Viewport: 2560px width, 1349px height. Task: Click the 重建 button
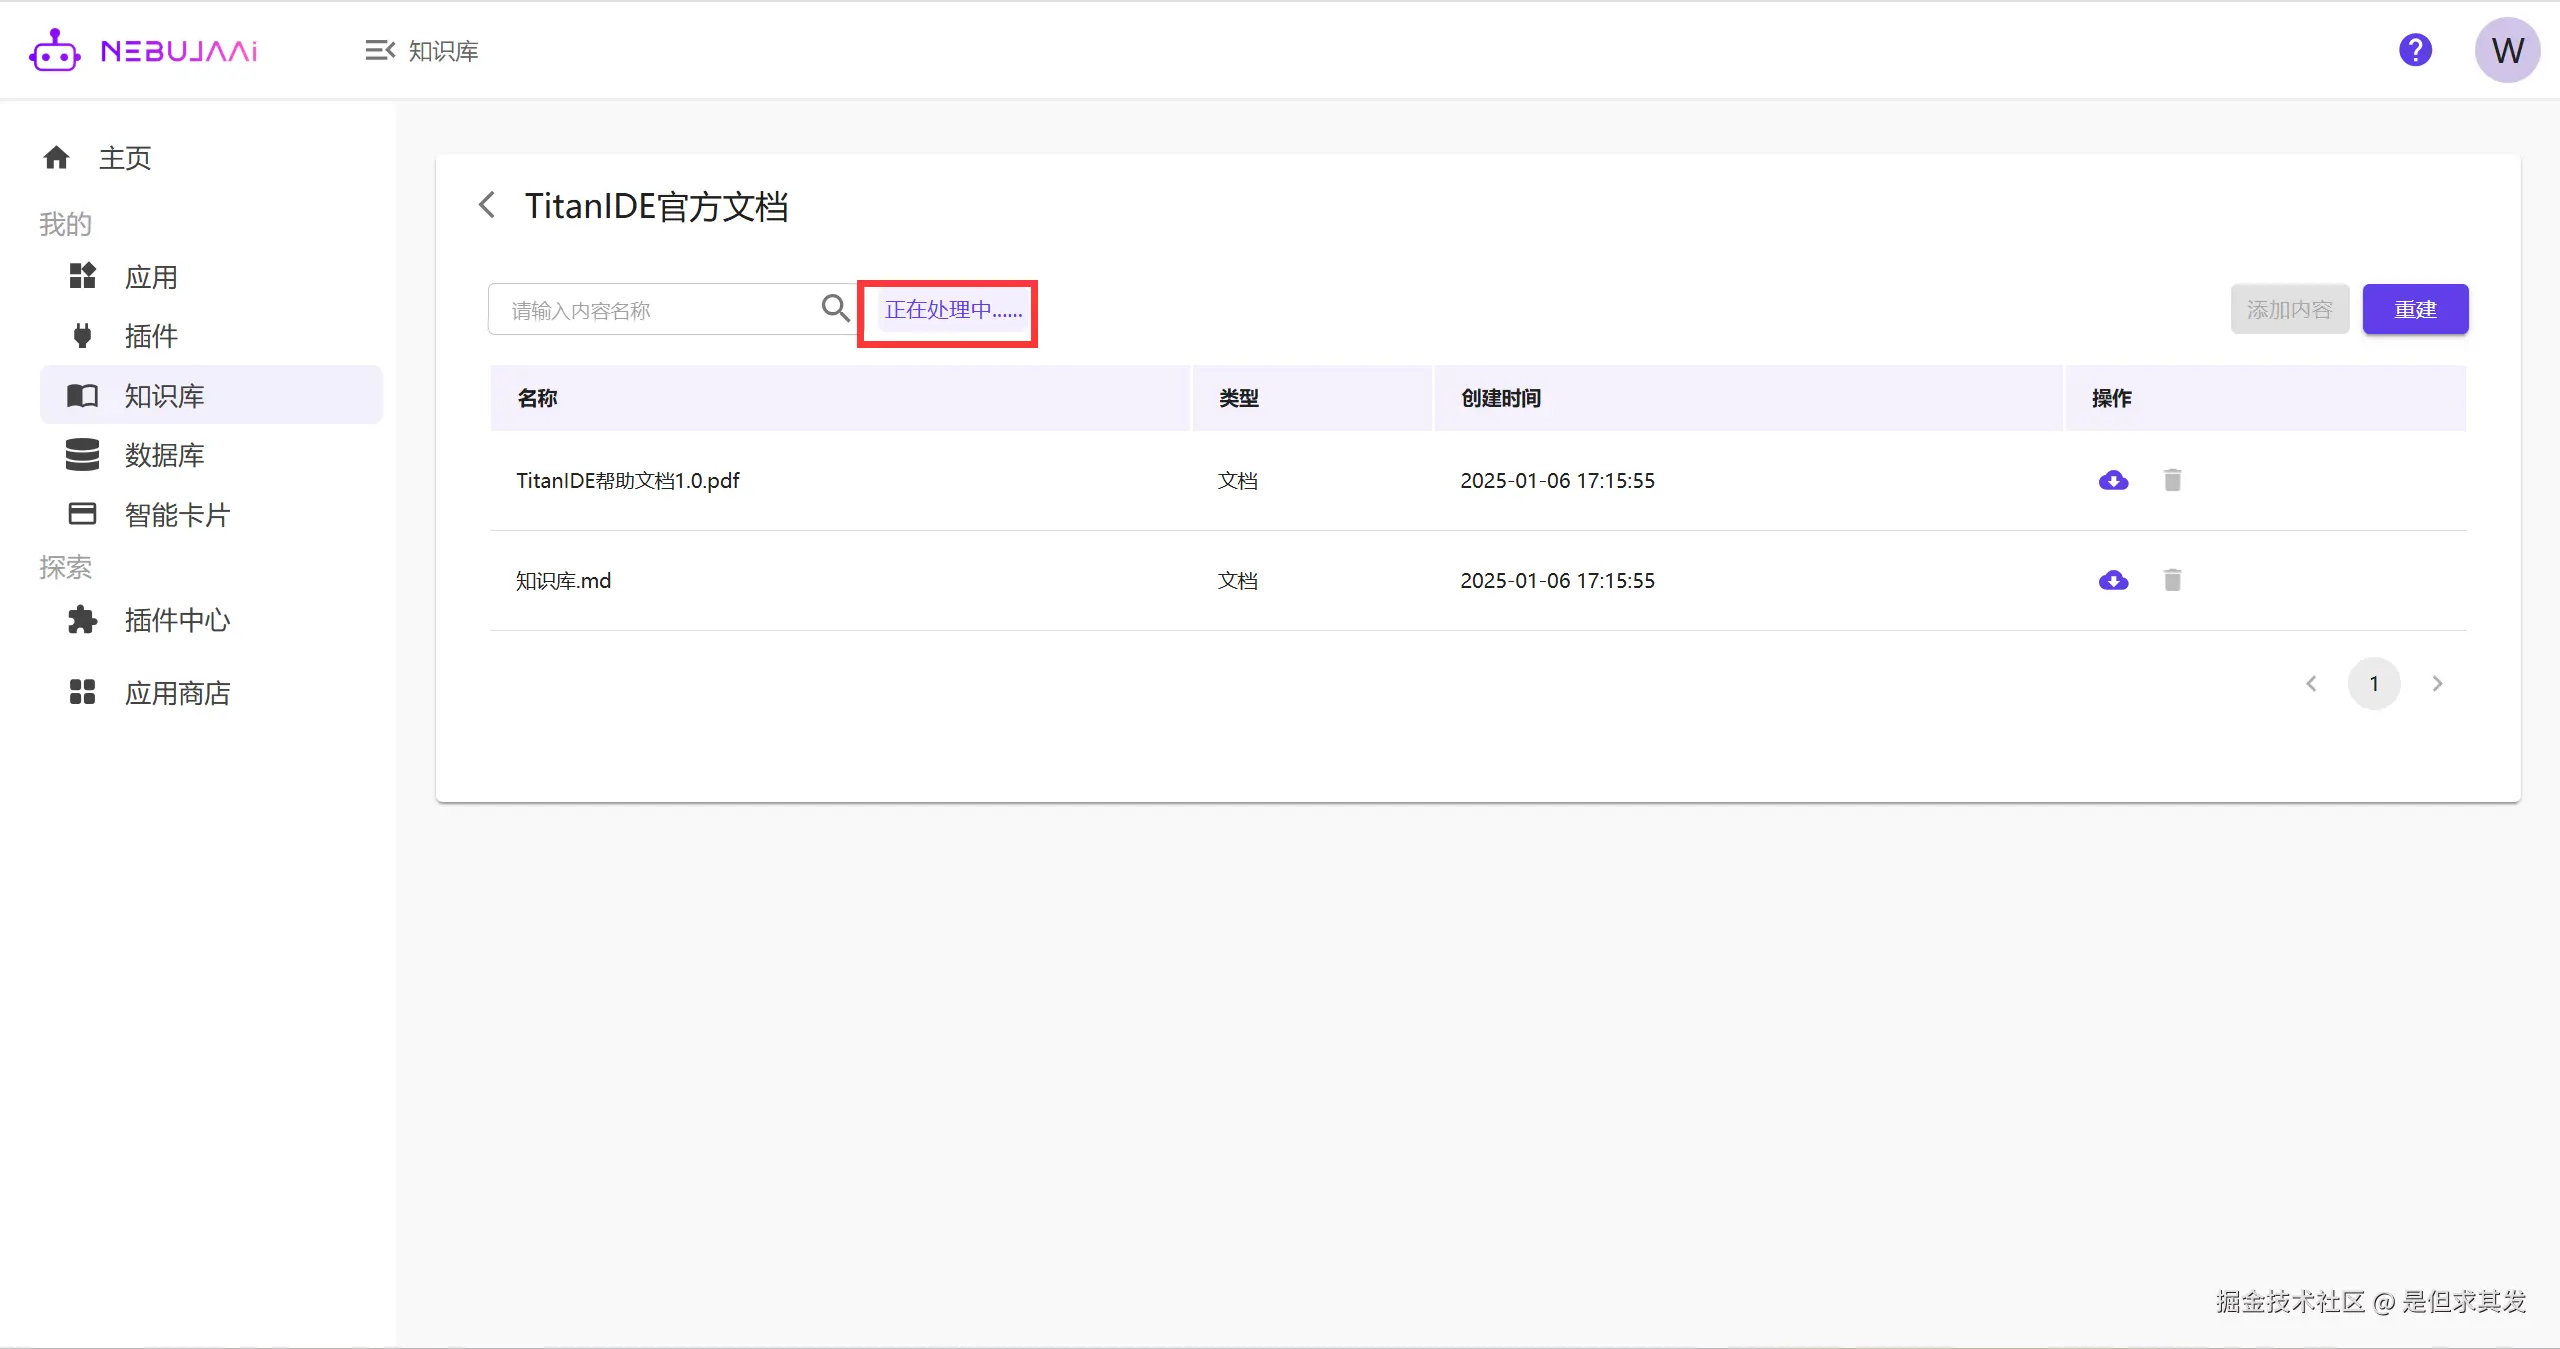pyautogui.click(x=2415, y=310)
